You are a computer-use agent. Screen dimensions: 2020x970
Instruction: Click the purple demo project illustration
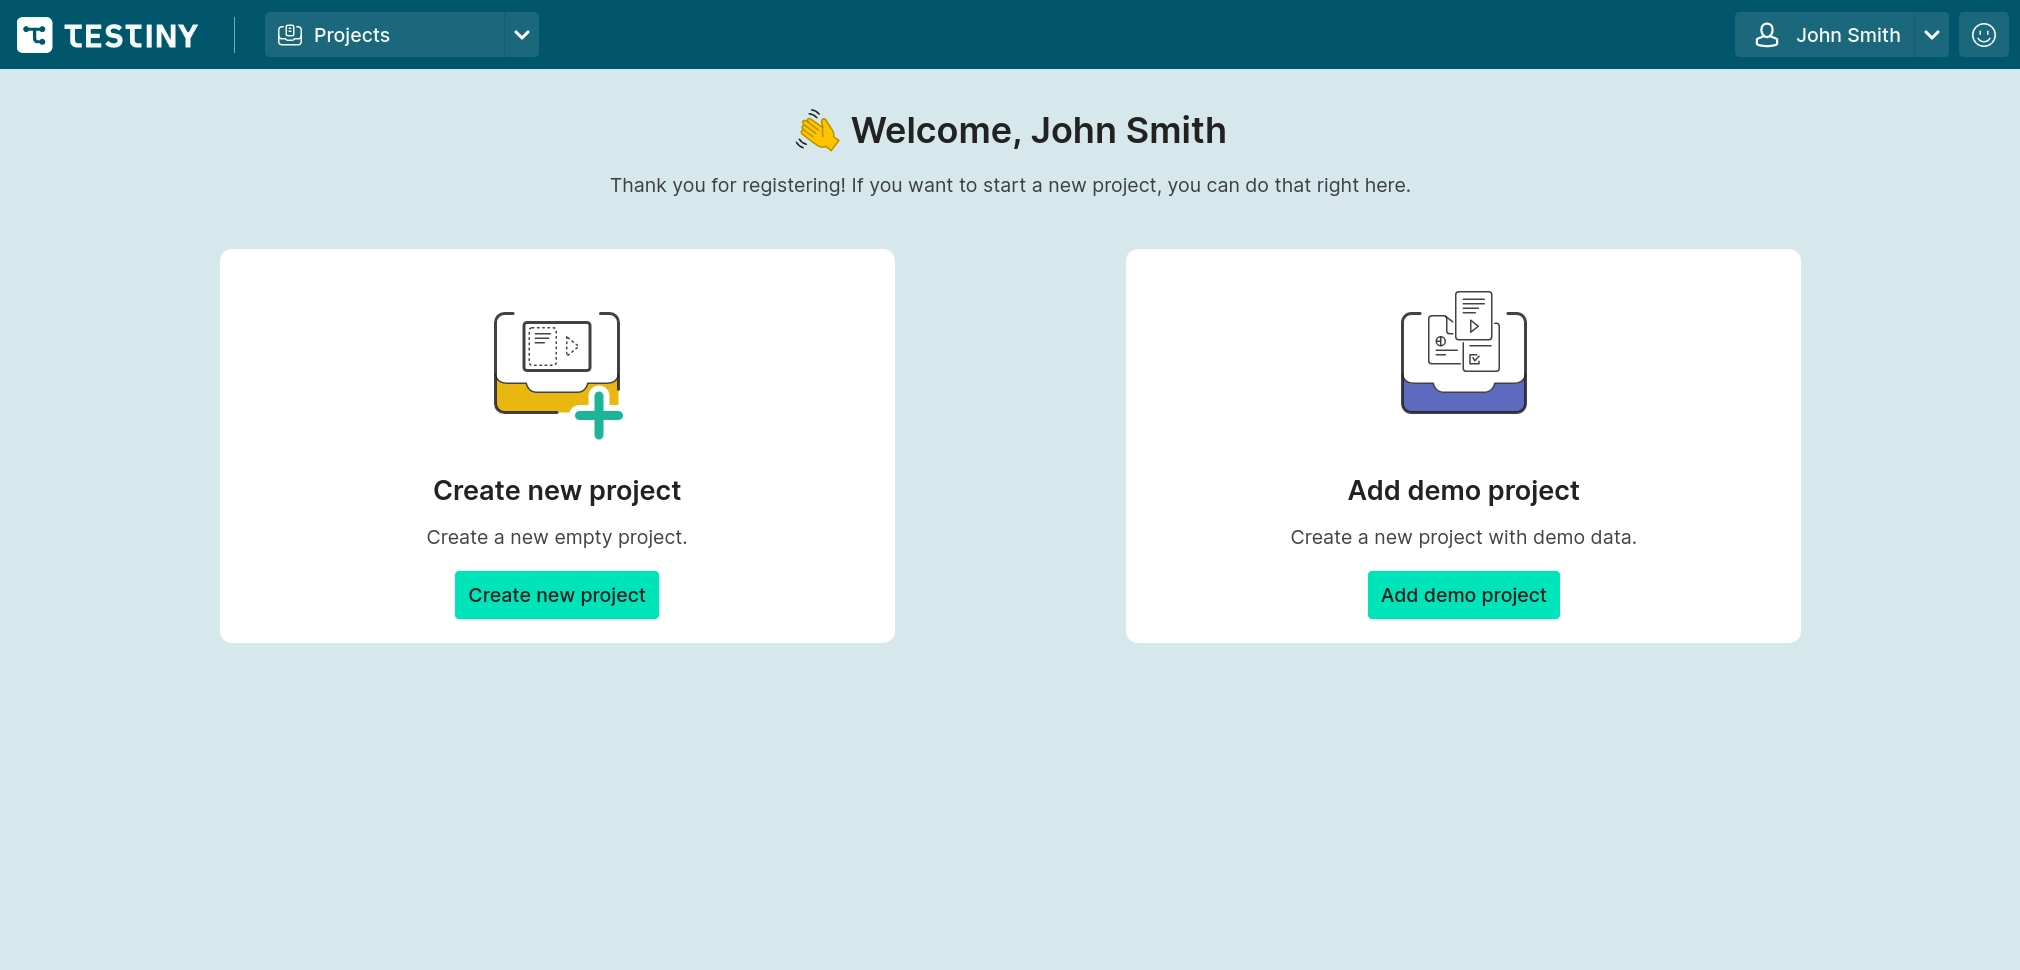(1463, 354)
